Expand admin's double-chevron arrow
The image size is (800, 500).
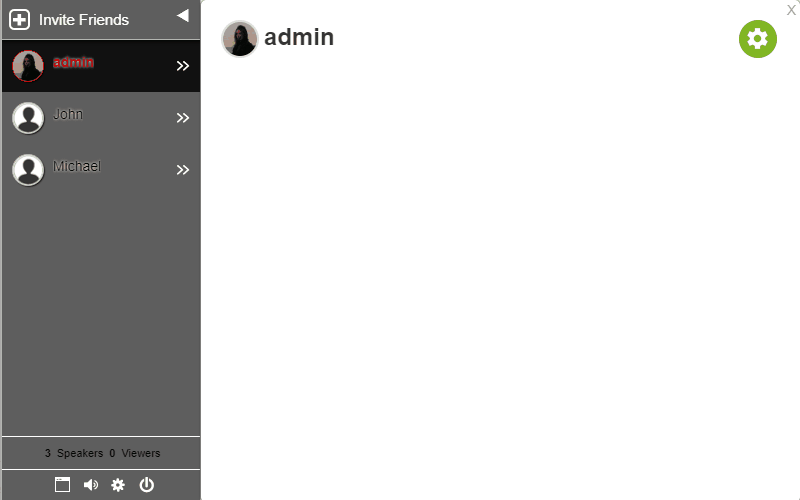(x=183, y=66)
